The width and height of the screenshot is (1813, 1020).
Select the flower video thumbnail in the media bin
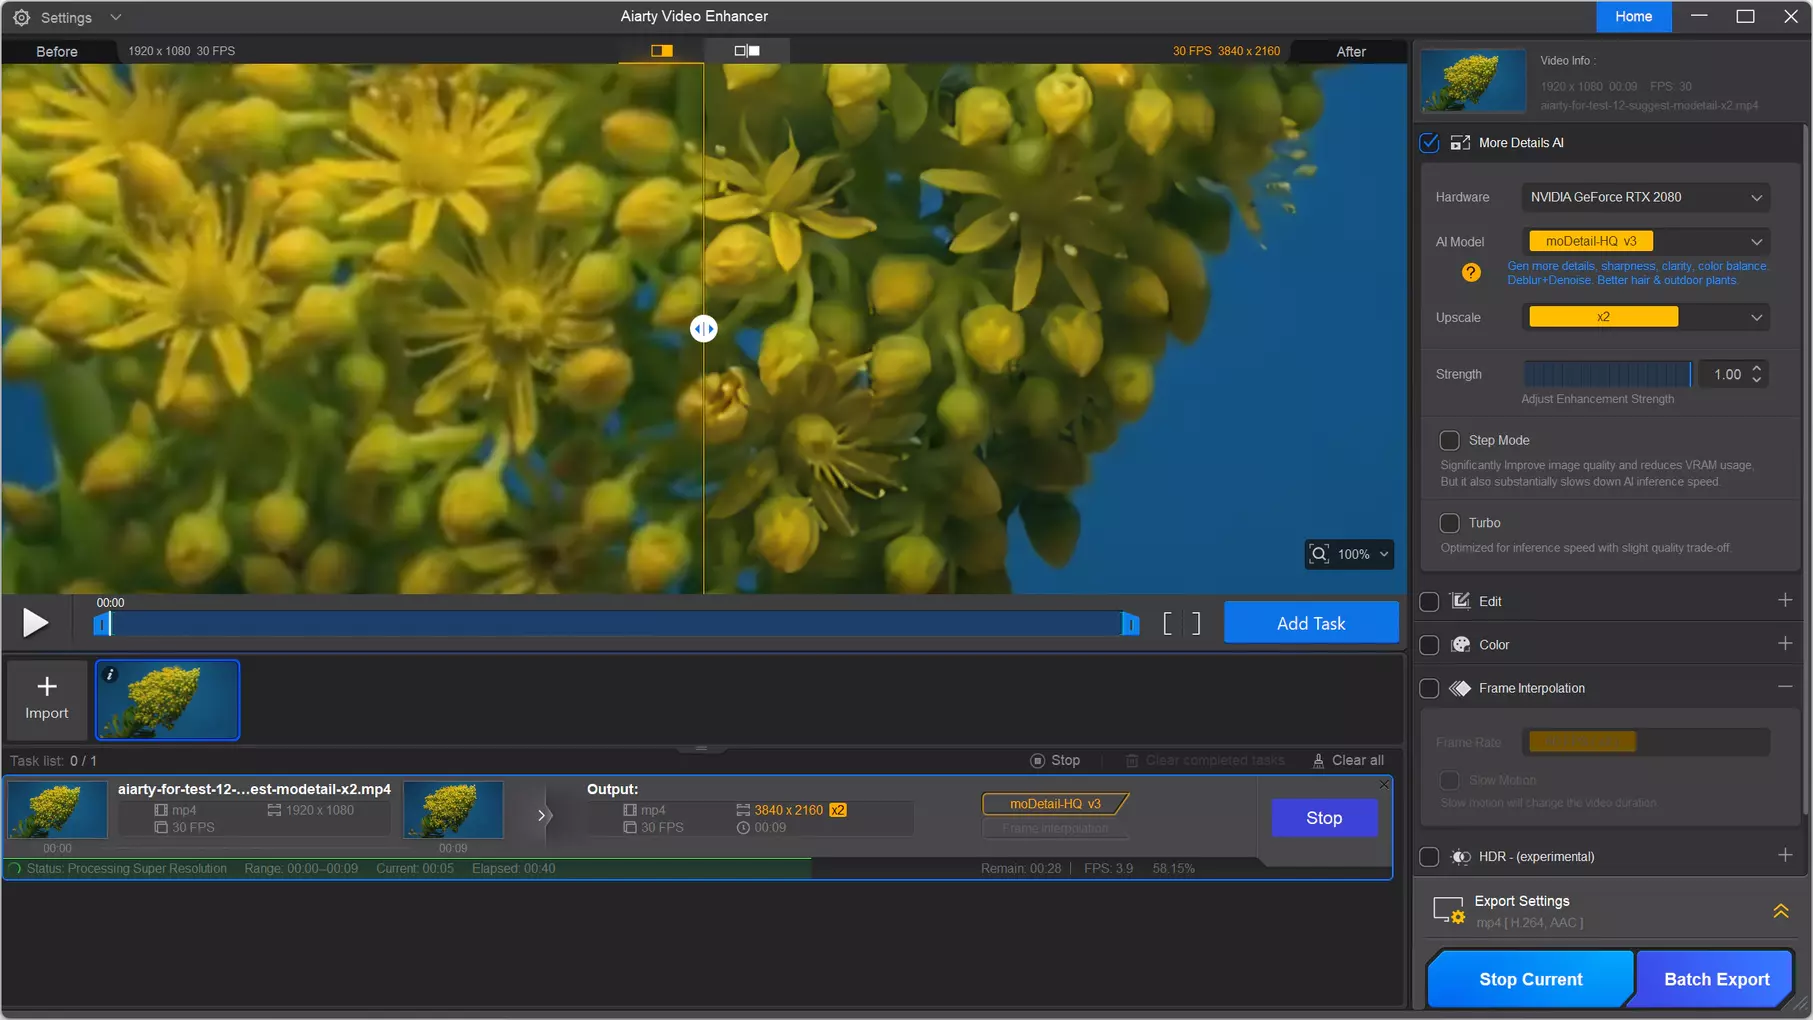167,700
